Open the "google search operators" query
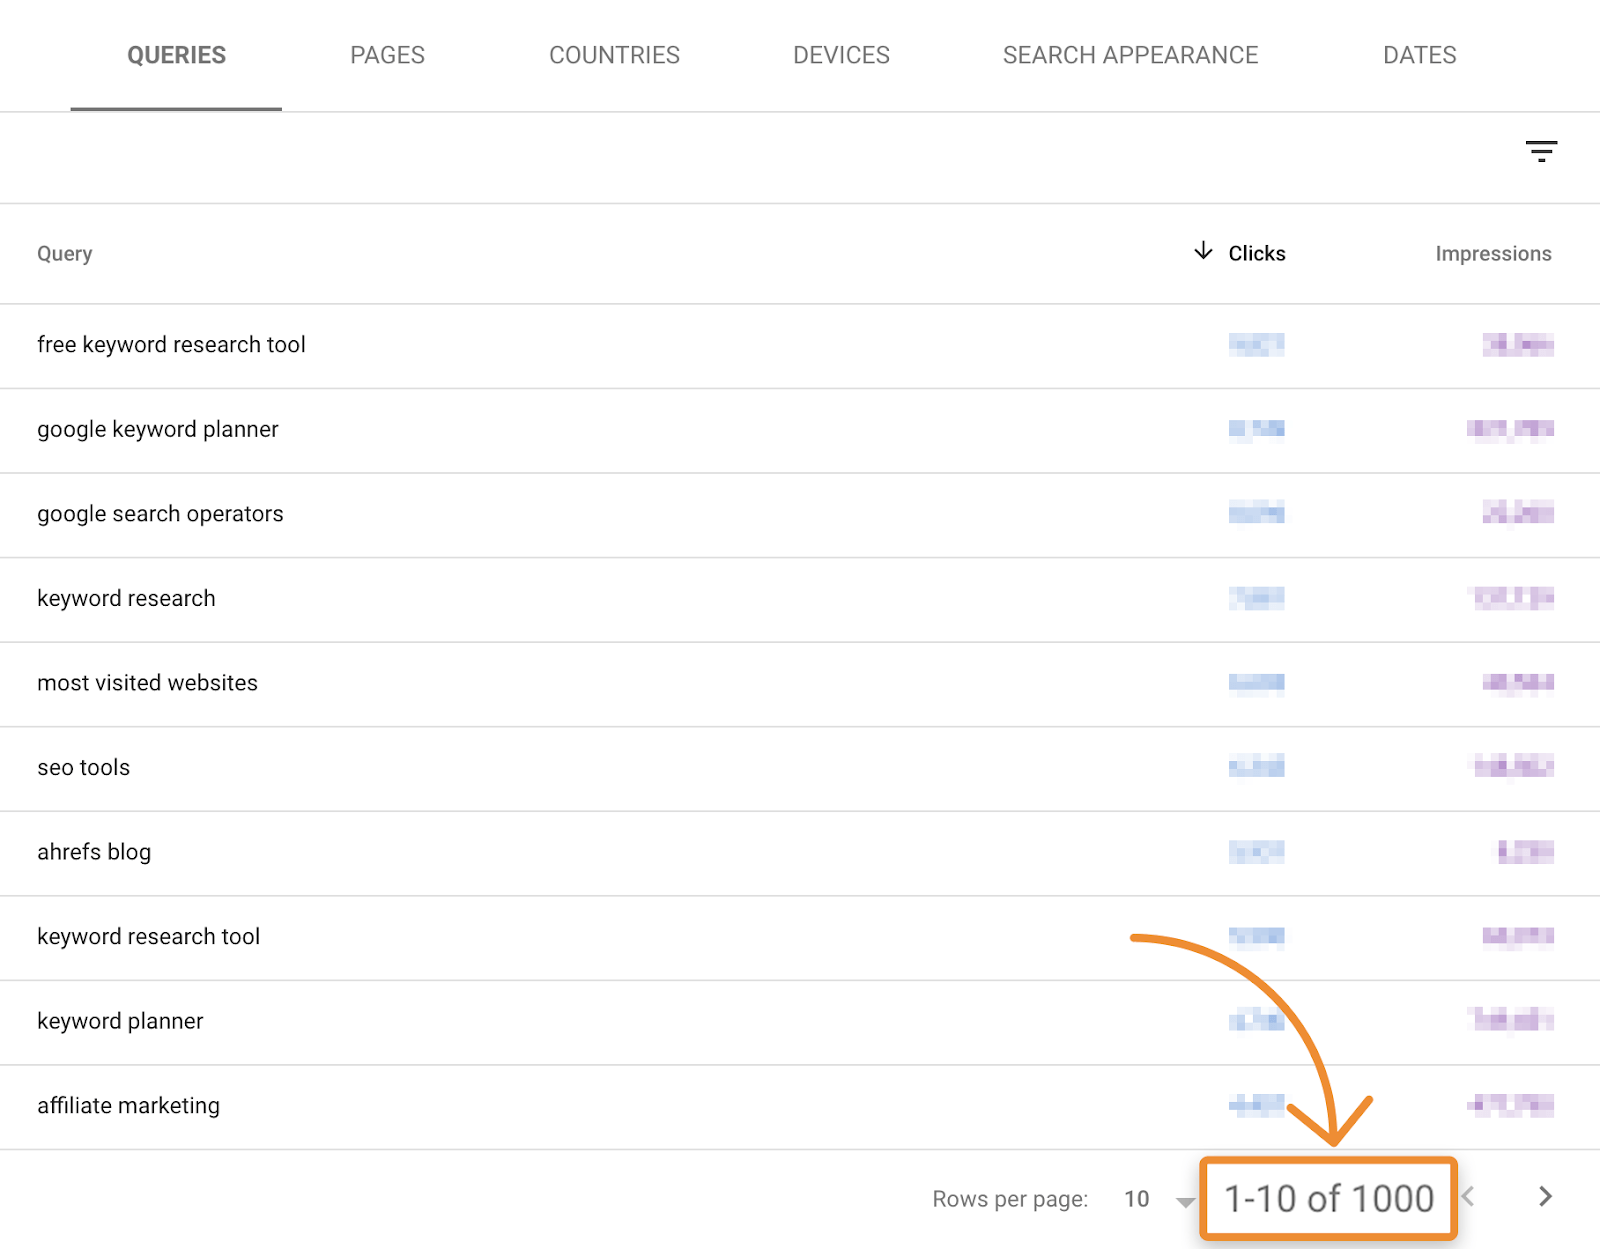 160,514
